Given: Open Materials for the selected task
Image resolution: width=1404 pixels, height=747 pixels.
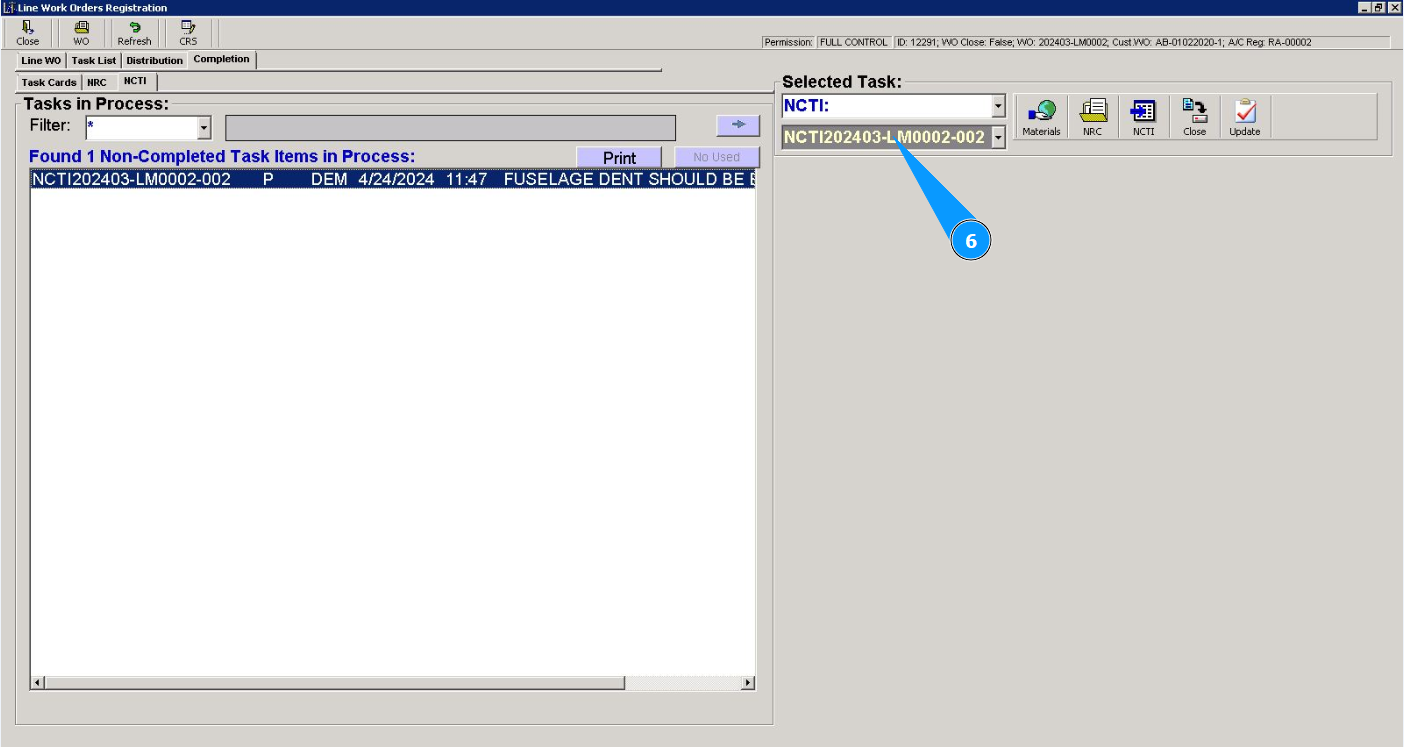Looking at the screenshot, I should click(1041, 117).
